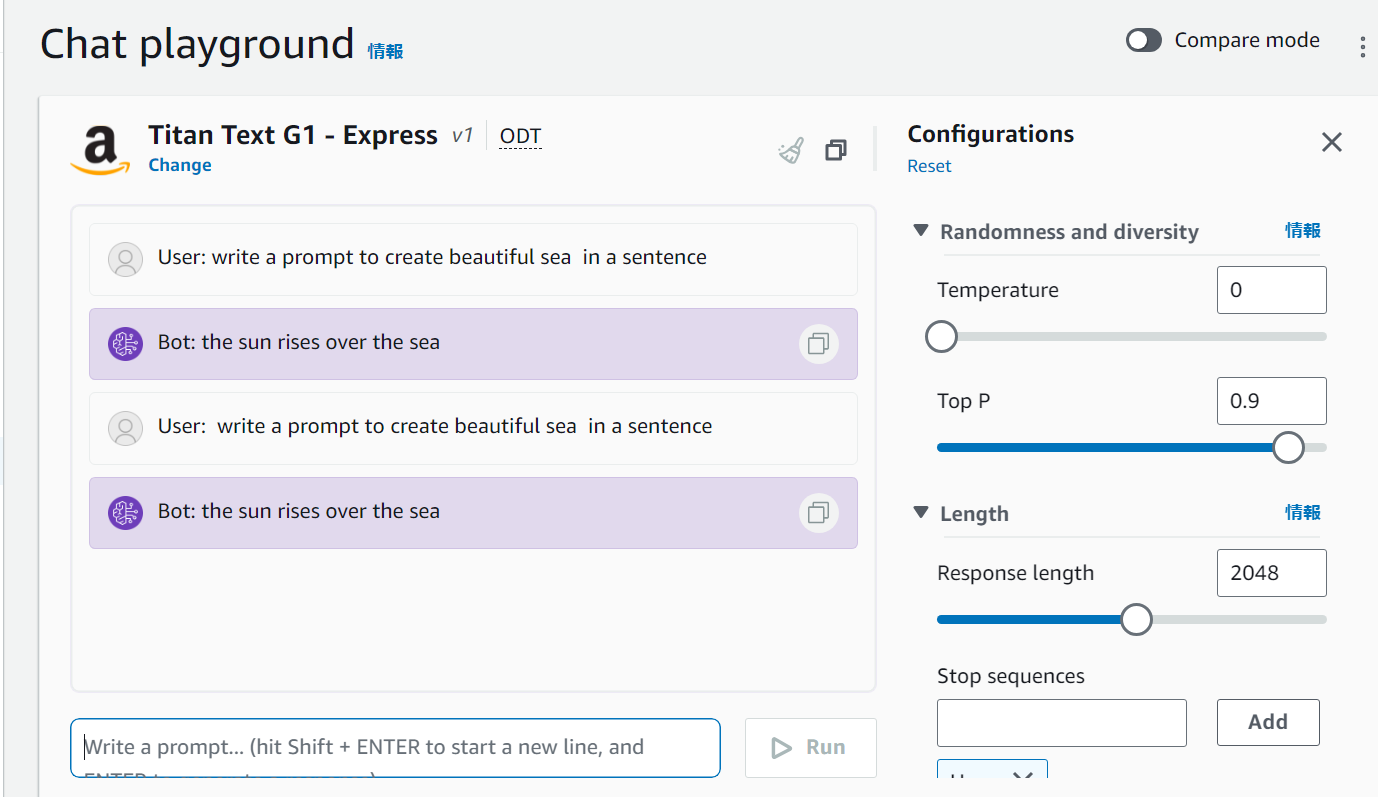Image resolution: width=1378 pixels, height=797 pixels.
Task: Toggle Compare mode switch
Action: coord(1143,40)
